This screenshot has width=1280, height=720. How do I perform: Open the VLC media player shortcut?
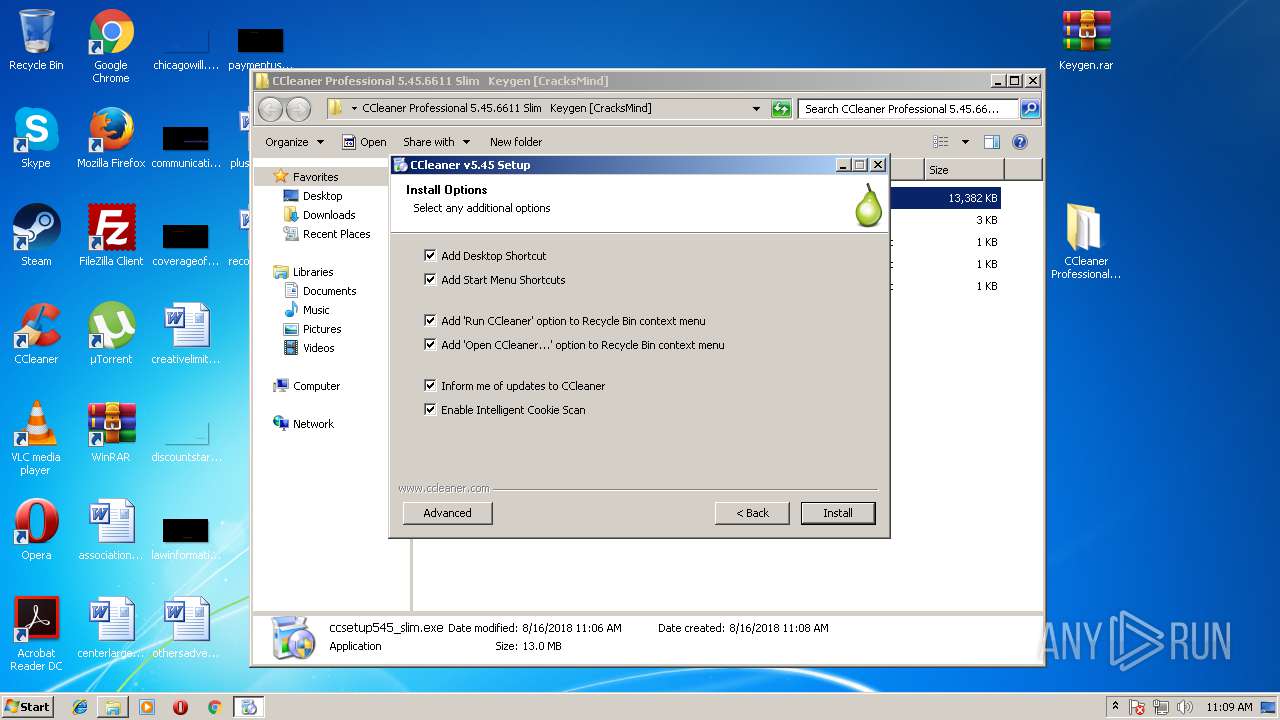pos(36,438)
